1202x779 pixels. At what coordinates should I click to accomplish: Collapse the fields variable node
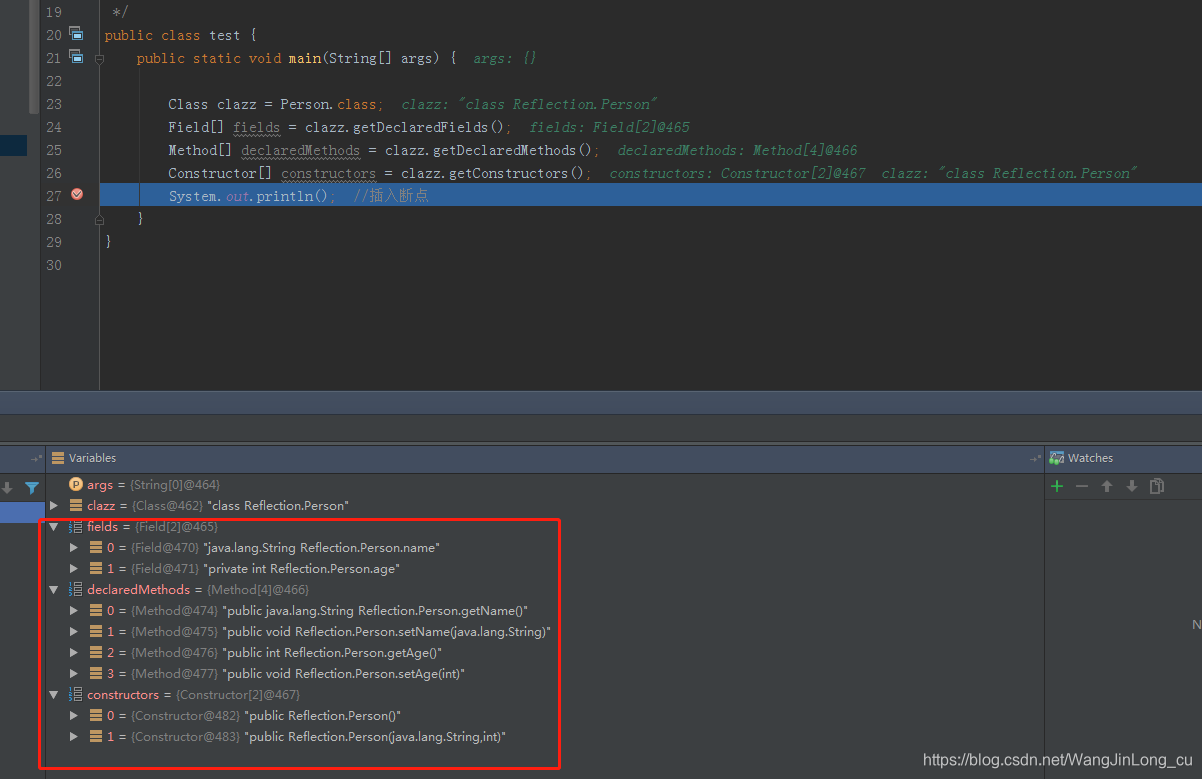click(x=54, y=526)
